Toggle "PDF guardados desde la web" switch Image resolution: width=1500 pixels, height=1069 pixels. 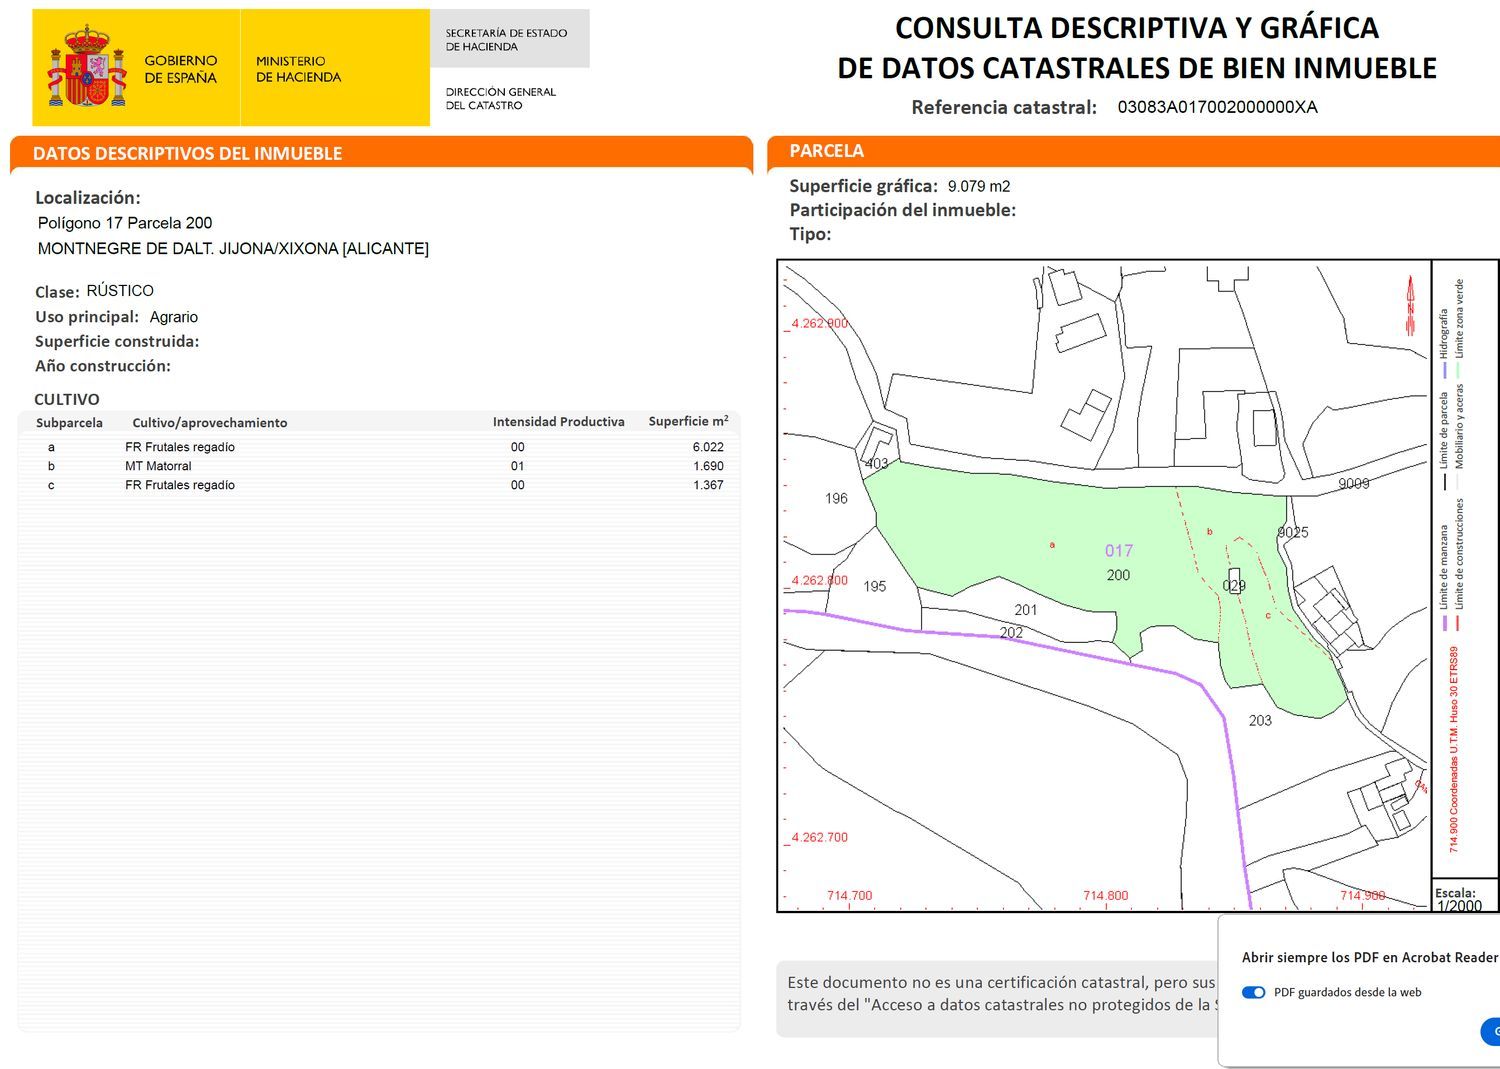[x=1253, y=992]
